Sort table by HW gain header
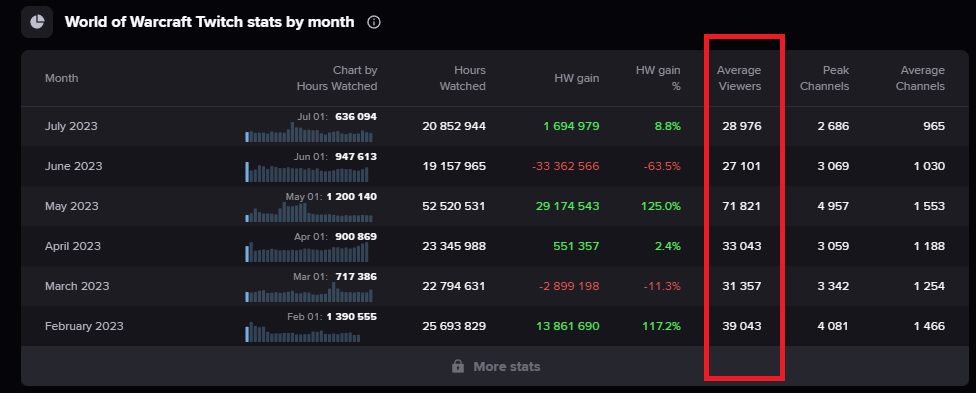This screenshot has width=976, height=393. pos(576,78)
